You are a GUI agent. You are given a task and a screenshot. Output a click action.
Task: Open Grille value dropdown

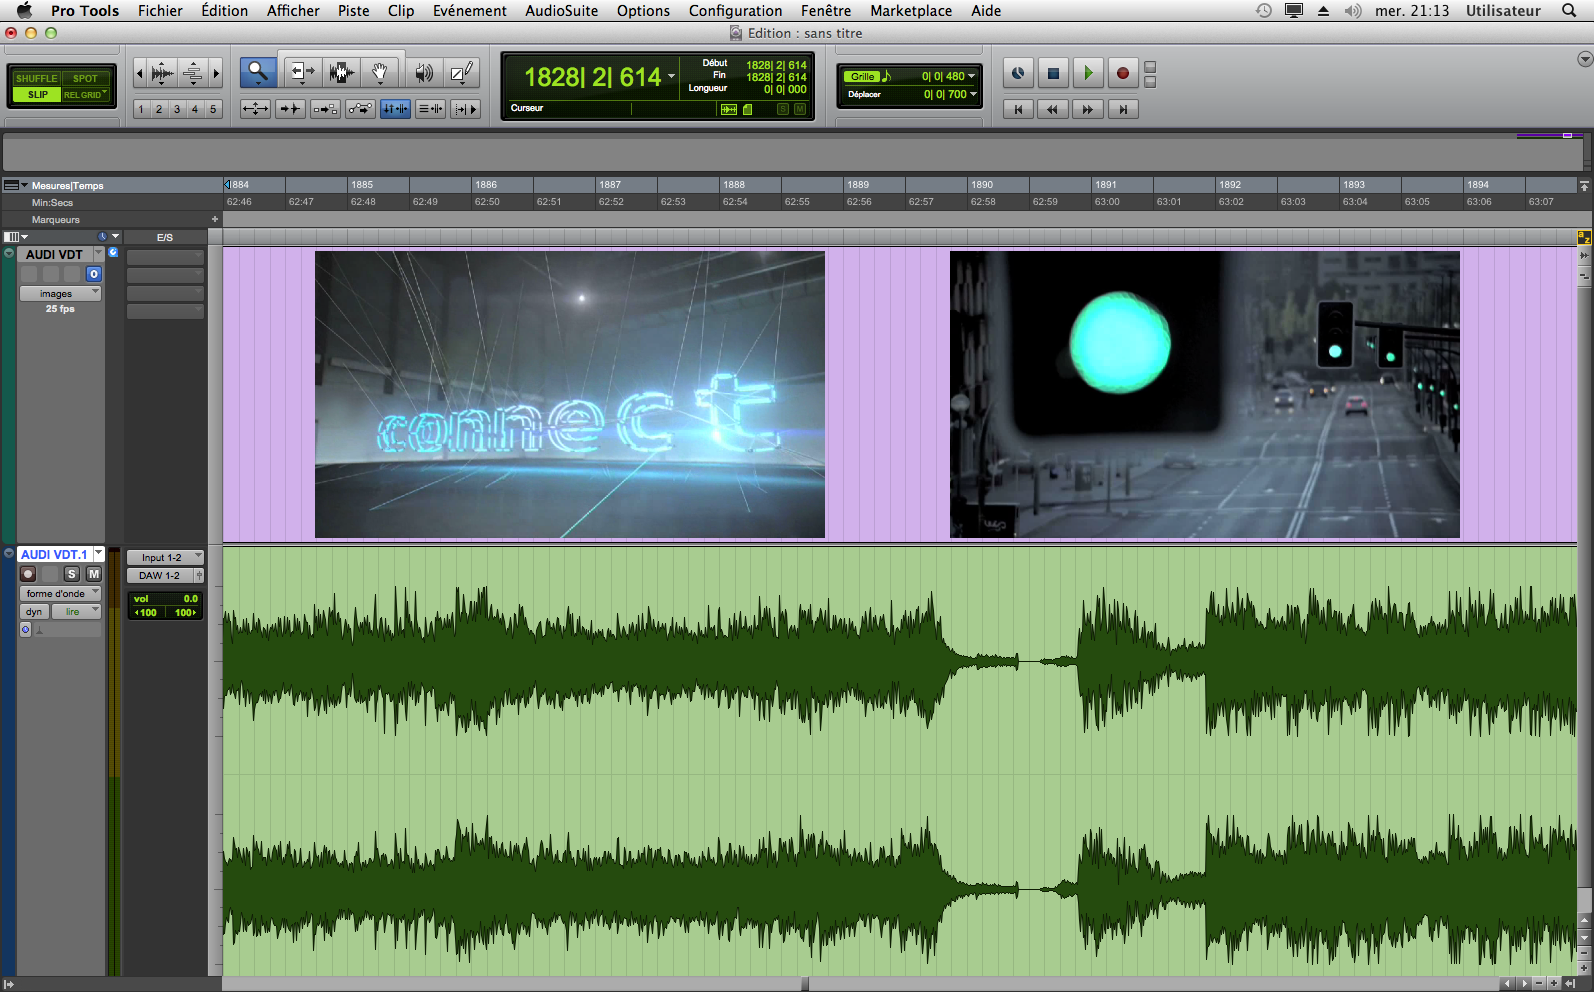[972, 76]
